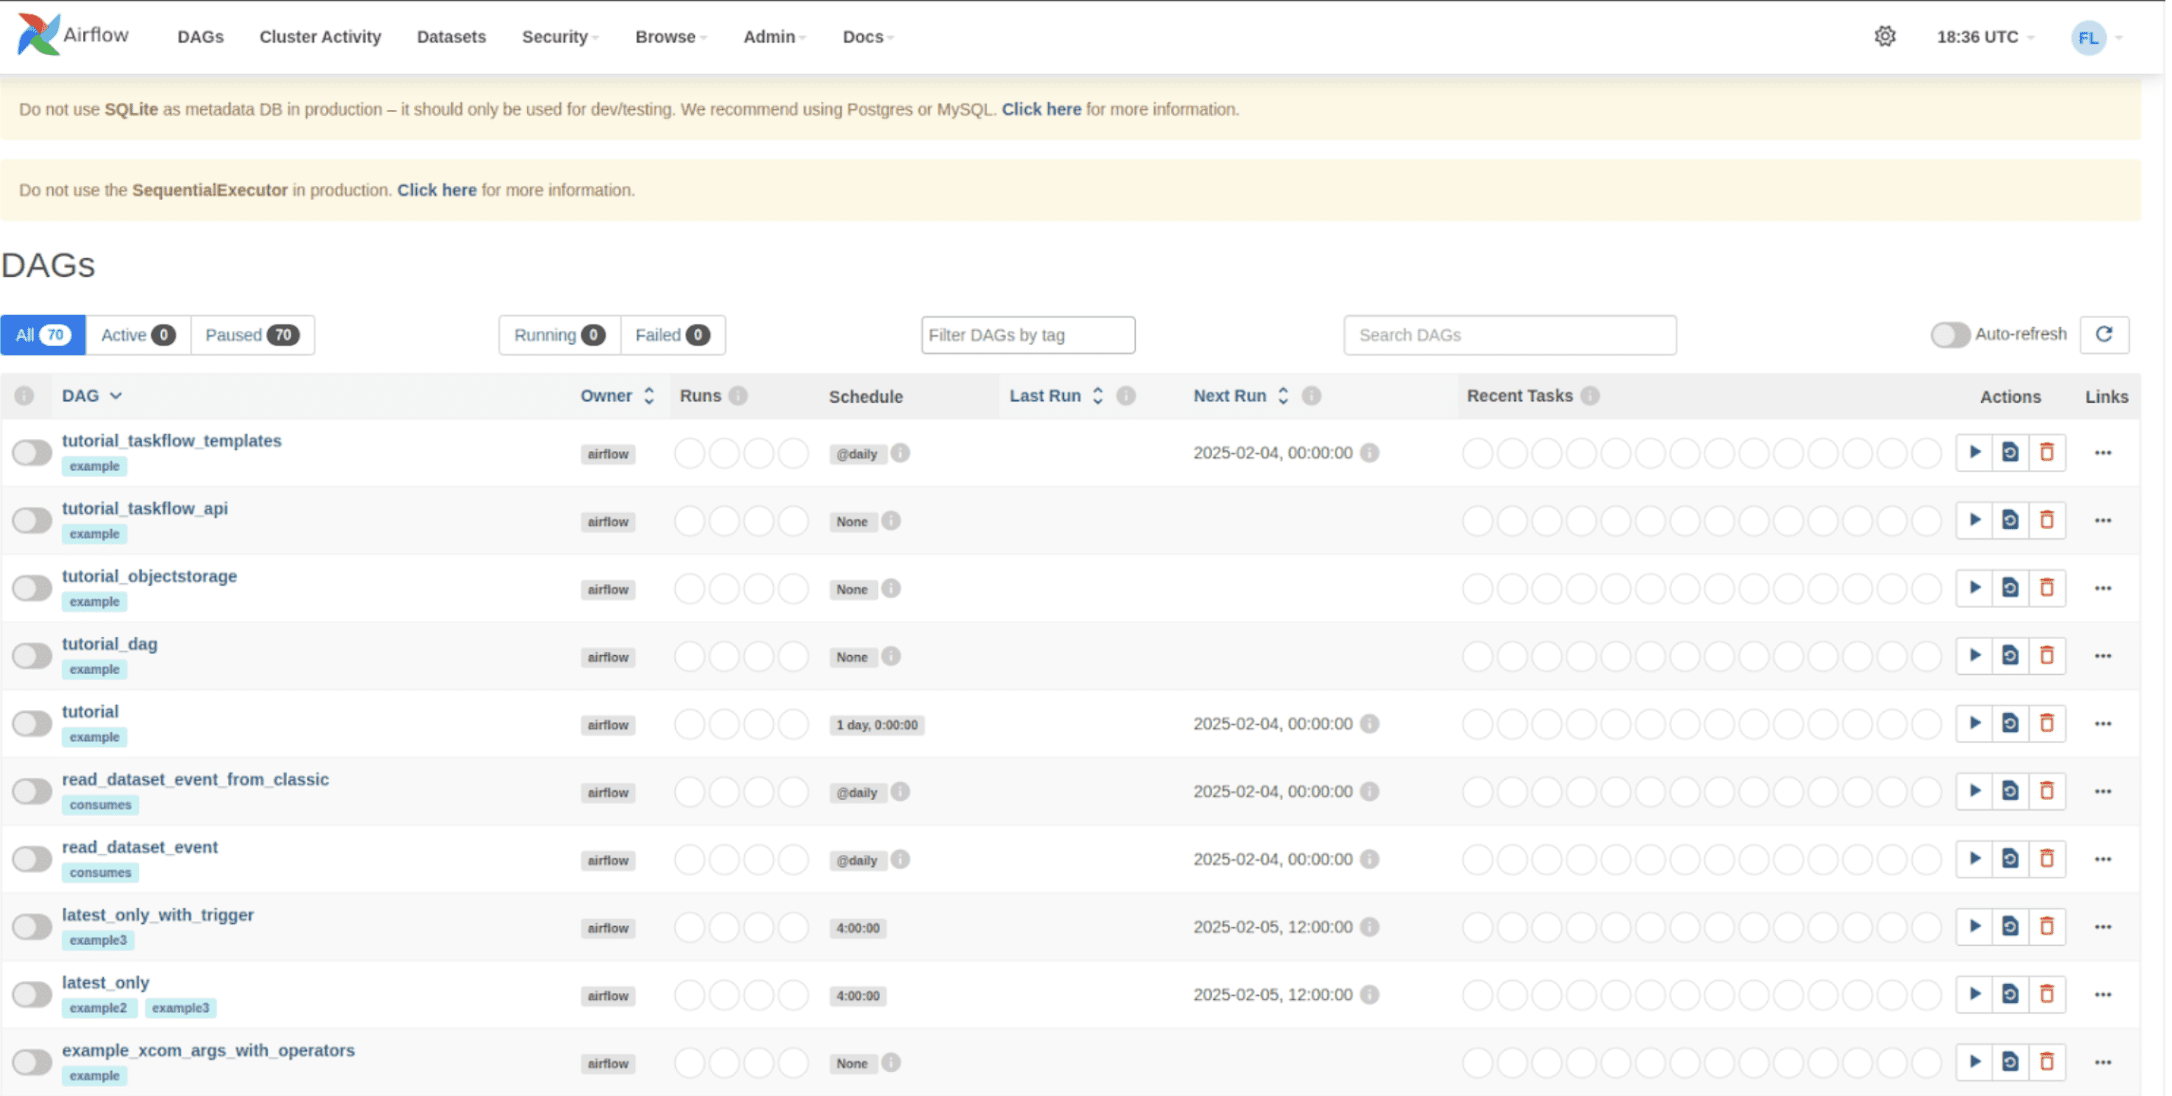Image resolution: width=2172 pixels, height=1096 pixels.
Task: Open links menu for tutorial_taskflow_templates row
Action: [x=2103, y=453]
